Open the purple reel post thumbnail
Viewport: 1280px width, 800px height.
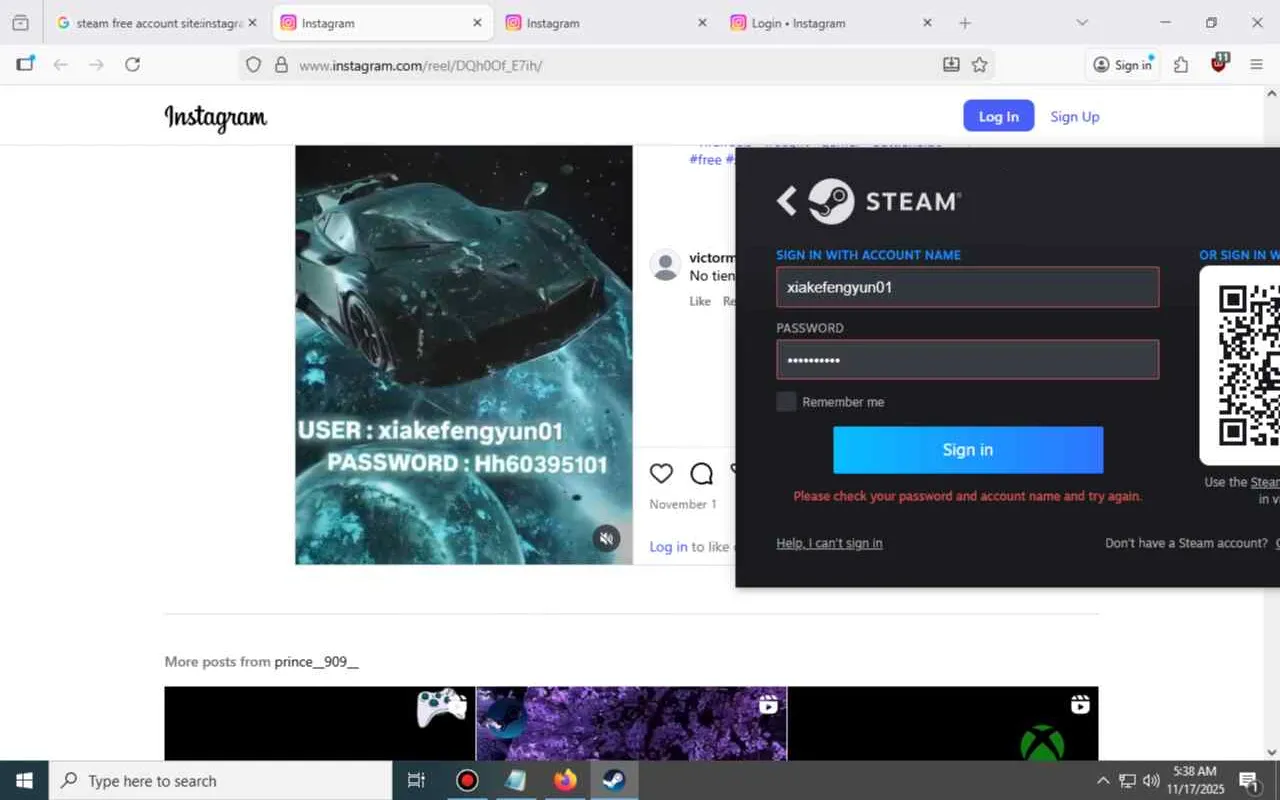tap(631, 723)
